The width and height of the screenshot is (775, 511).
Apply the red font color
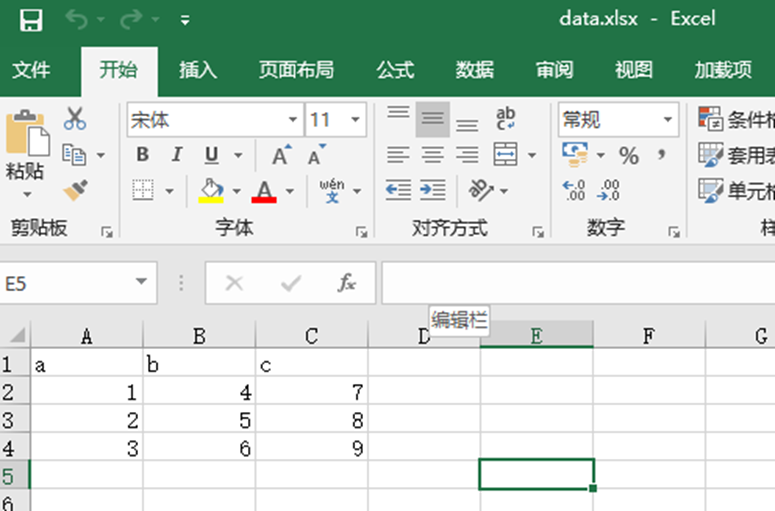click(264, 190)
